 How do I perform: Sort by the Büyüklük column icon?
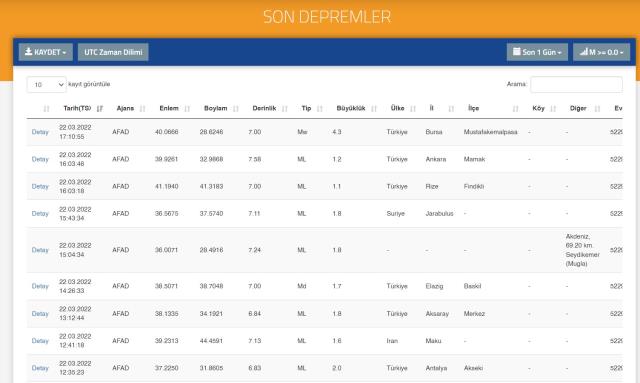click(x=374, y=109)
